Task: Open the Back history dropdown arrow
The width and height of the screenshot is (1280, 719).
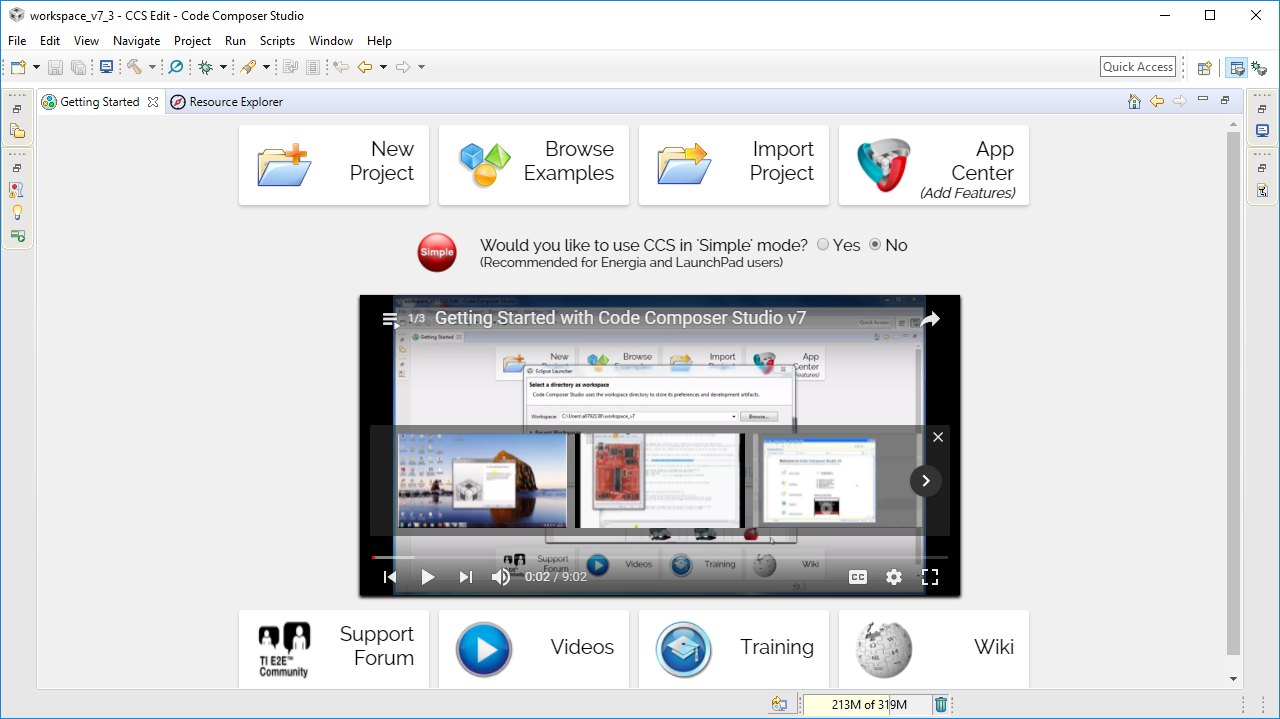Action: pos(383,67)
